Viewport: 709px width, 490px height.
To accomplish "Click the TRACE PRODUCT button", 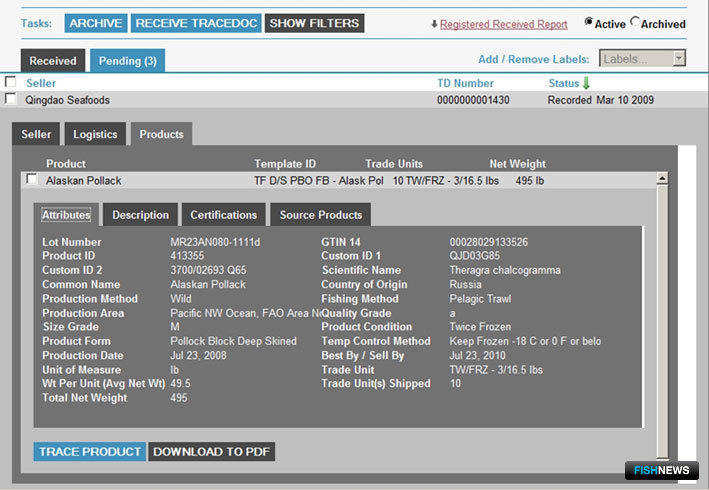I will click(90, 452).
